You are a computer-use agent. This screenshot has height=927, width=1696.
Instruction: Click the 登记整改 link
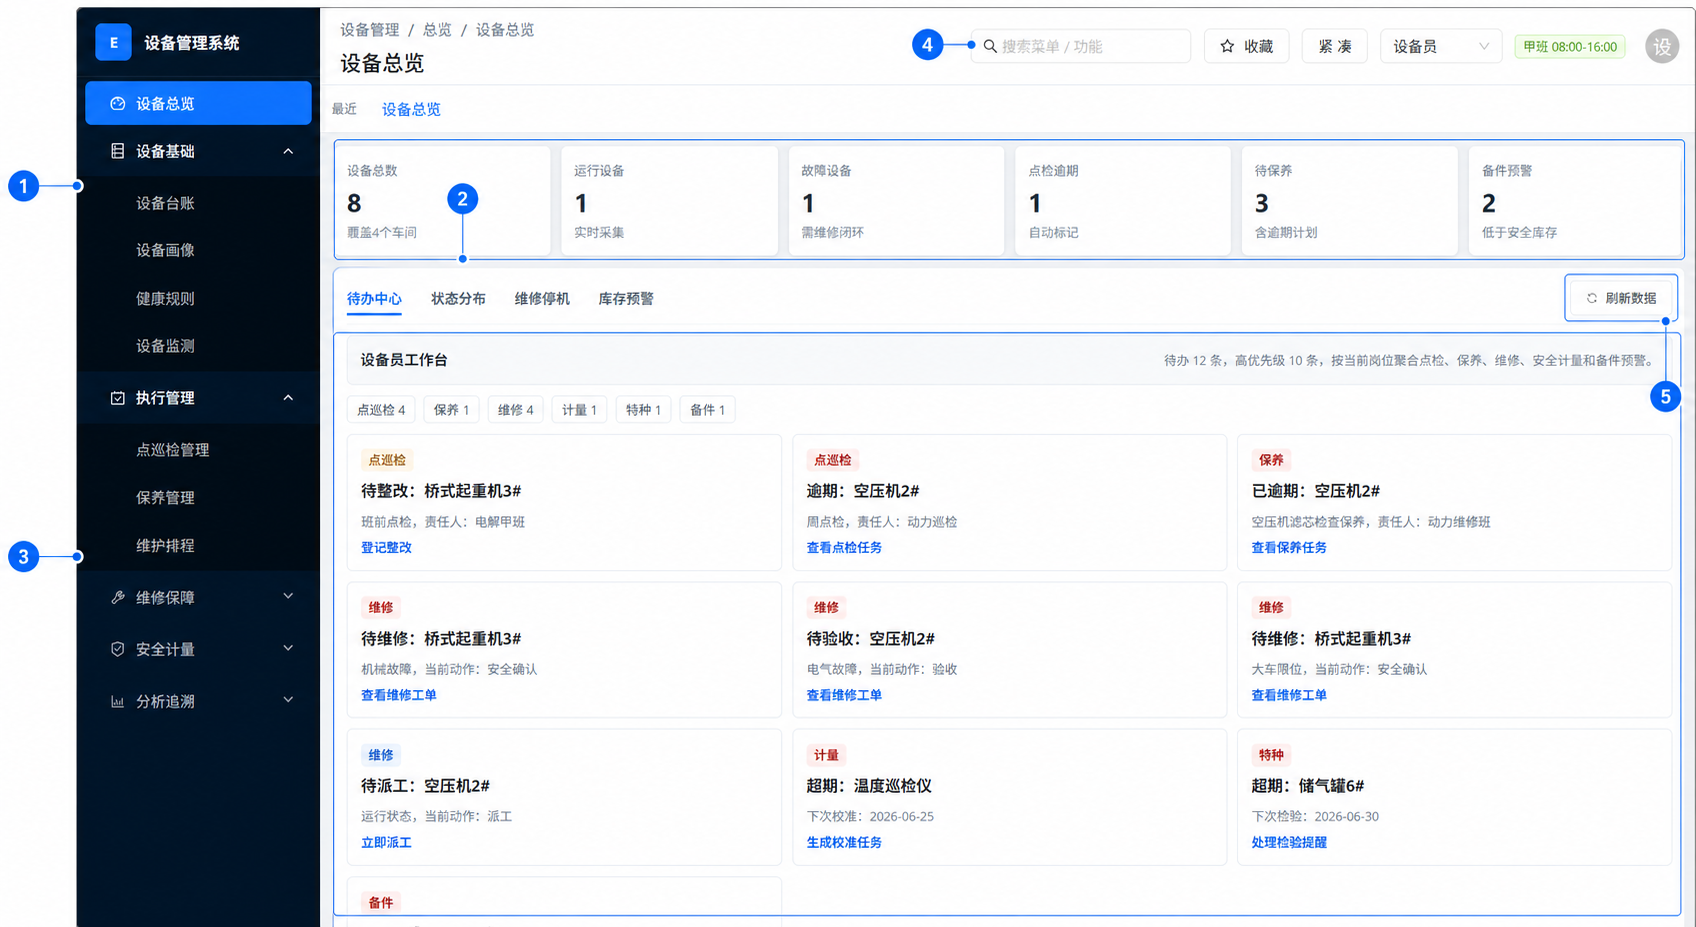[x=386, y=548]
